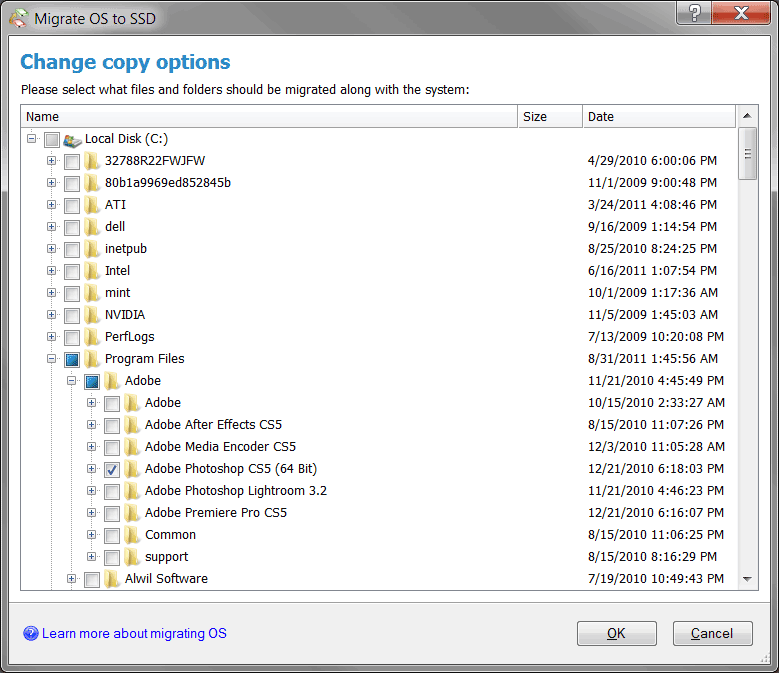Expand Adobe Photoshop CS5 (64 Bit) node
Screen dimensions: 779x673
91,468
